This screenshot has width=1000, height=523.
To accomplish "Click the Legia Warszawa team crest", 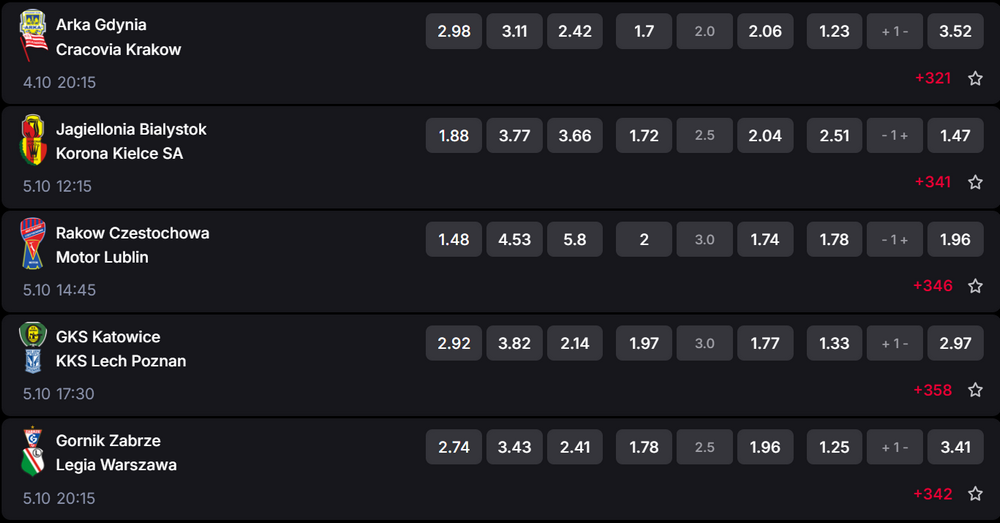I will click(x=33, y=464).
